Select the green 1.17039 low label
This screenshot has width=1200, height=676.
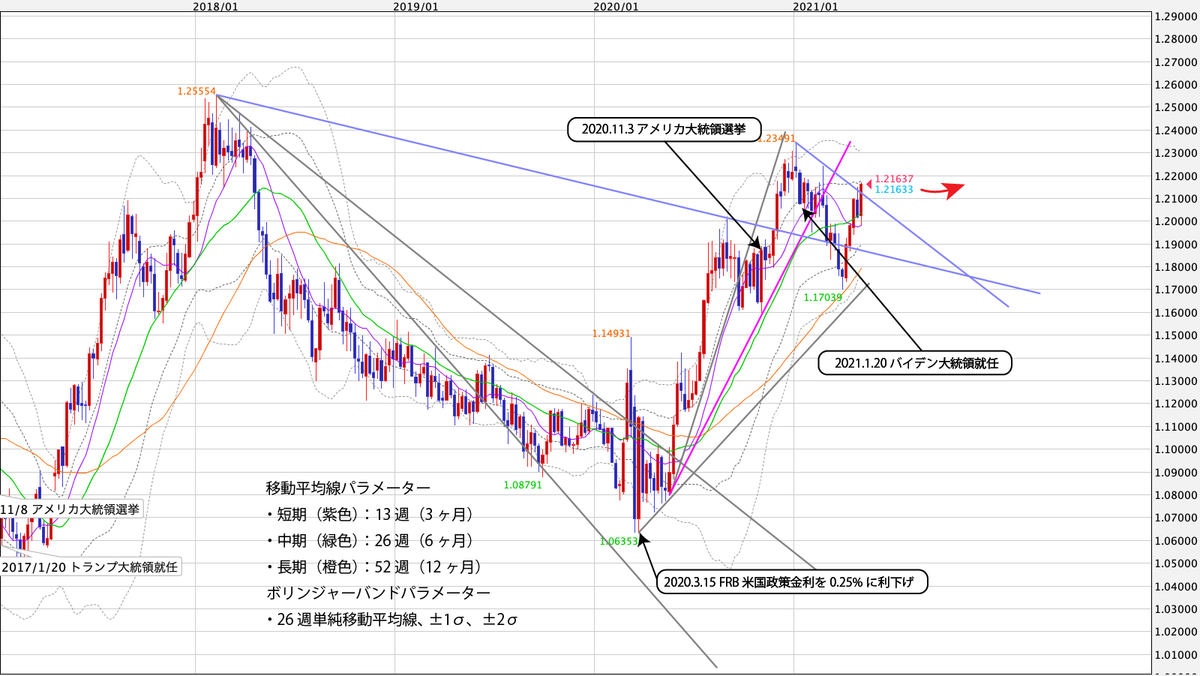(824, 297)
